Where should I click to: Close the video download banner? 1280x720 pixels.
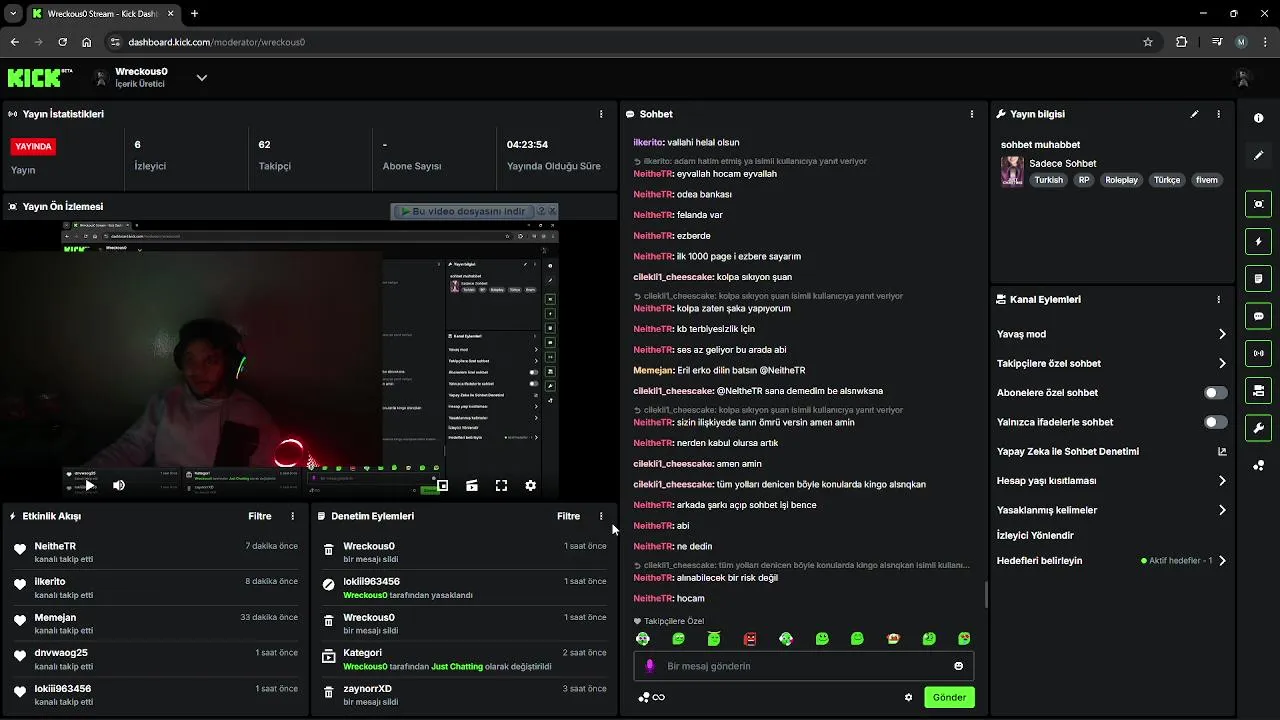point(552,211)
